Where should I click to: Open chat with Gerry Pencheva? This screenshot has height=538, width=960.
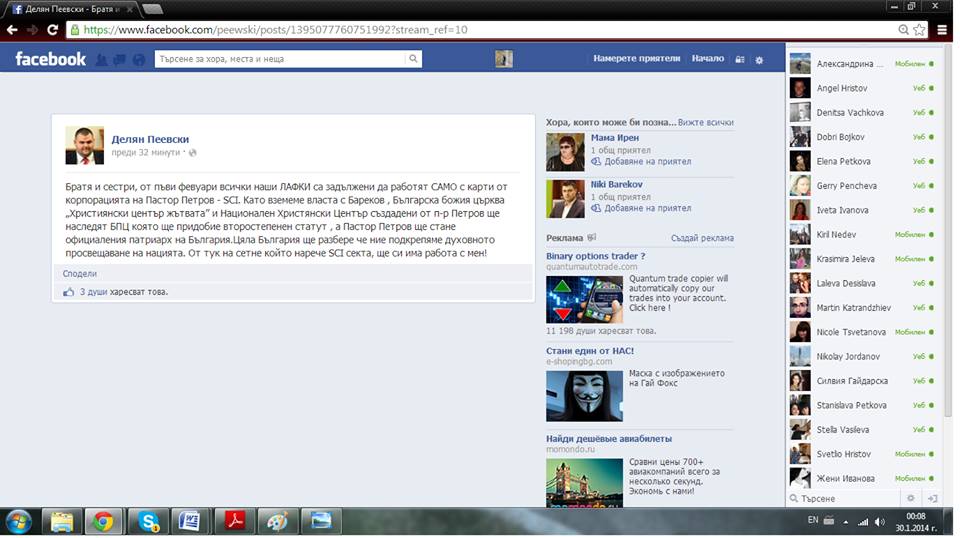[863, 185]
